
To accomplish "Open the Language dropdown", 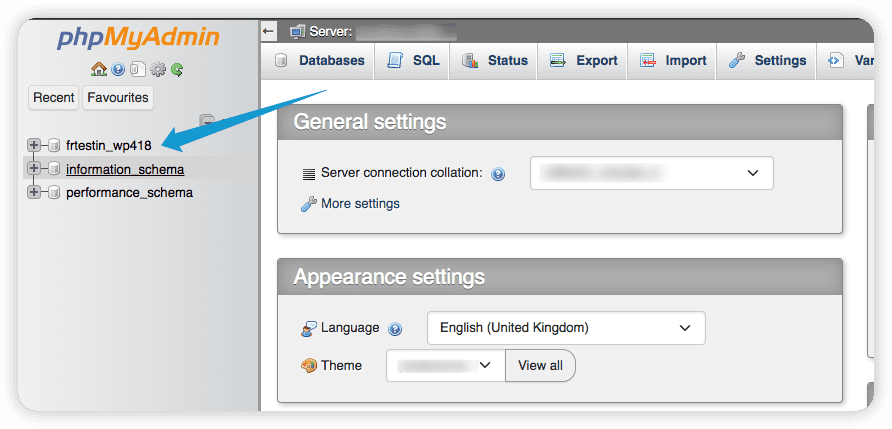I will [566, 328].
